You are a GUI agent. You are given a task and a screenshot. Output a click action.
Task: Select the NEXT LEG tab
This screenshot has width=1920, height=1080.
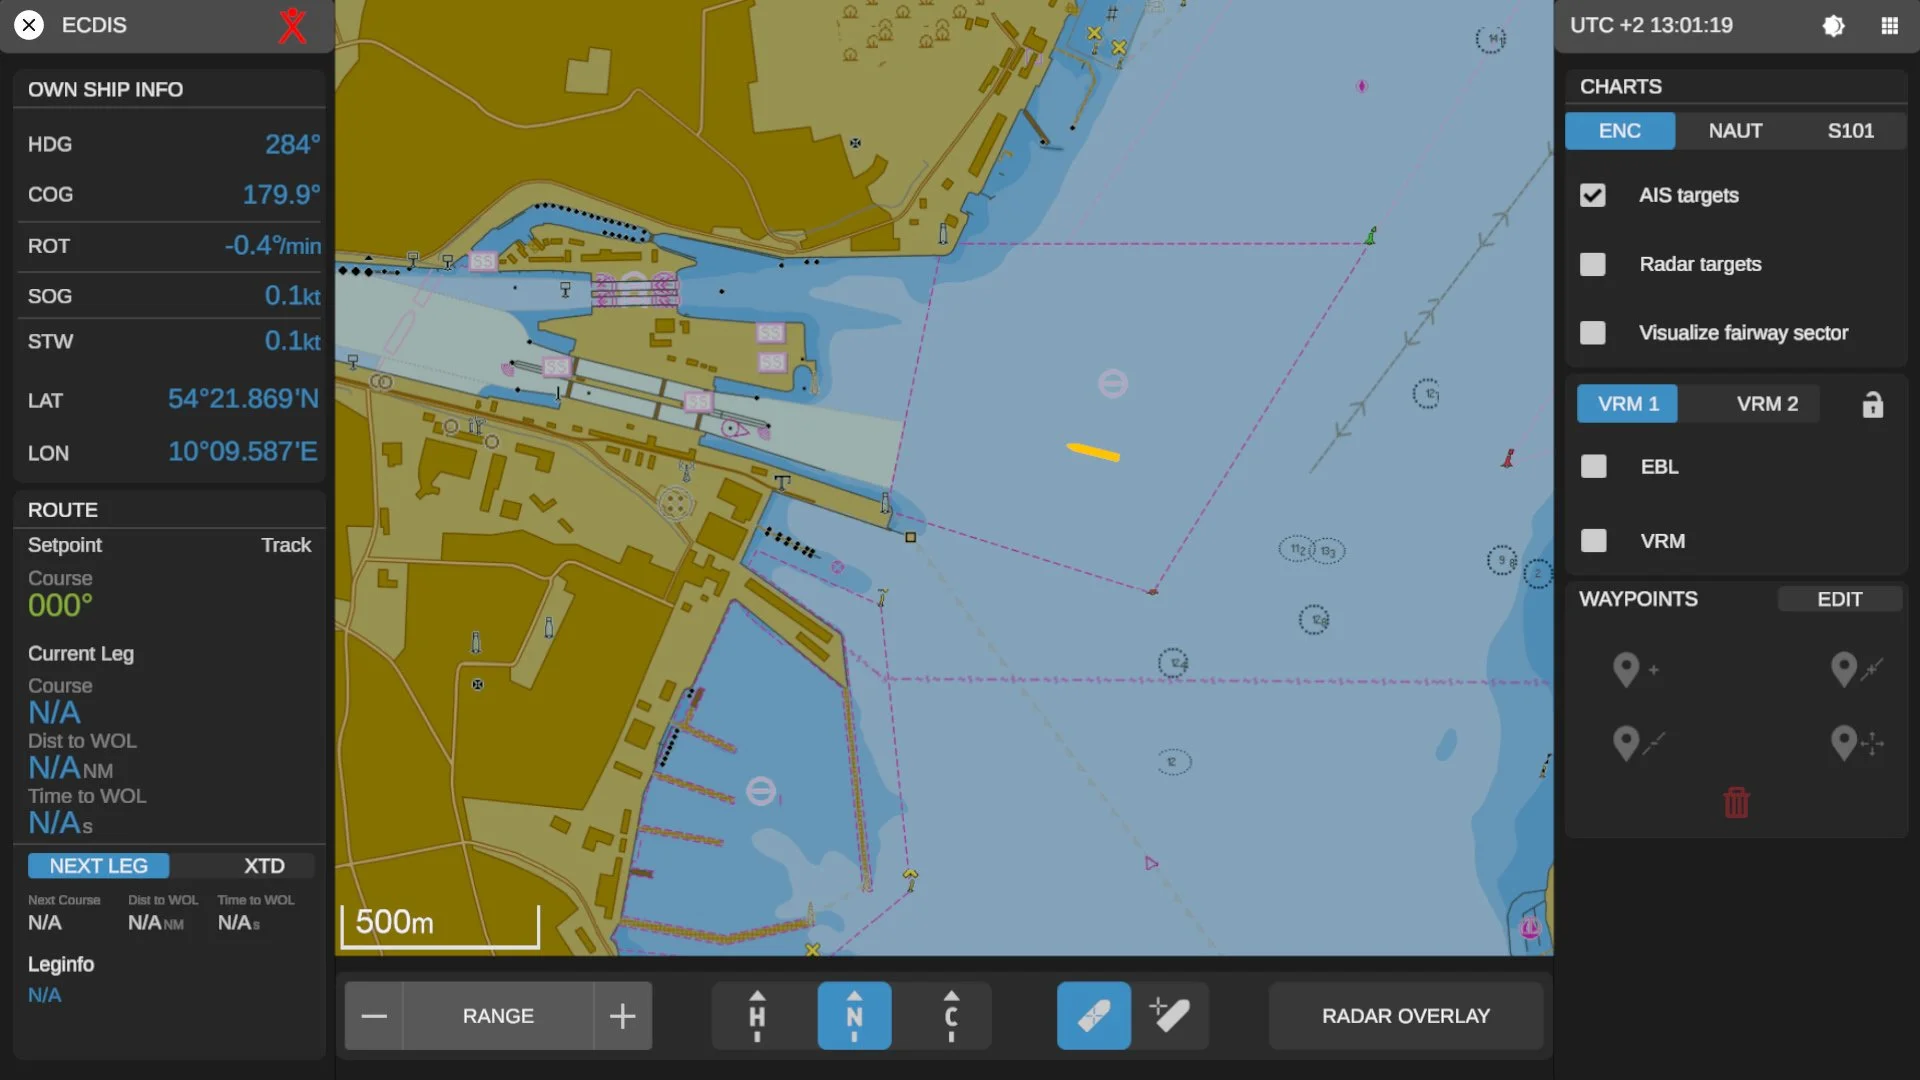click(98, 866)
